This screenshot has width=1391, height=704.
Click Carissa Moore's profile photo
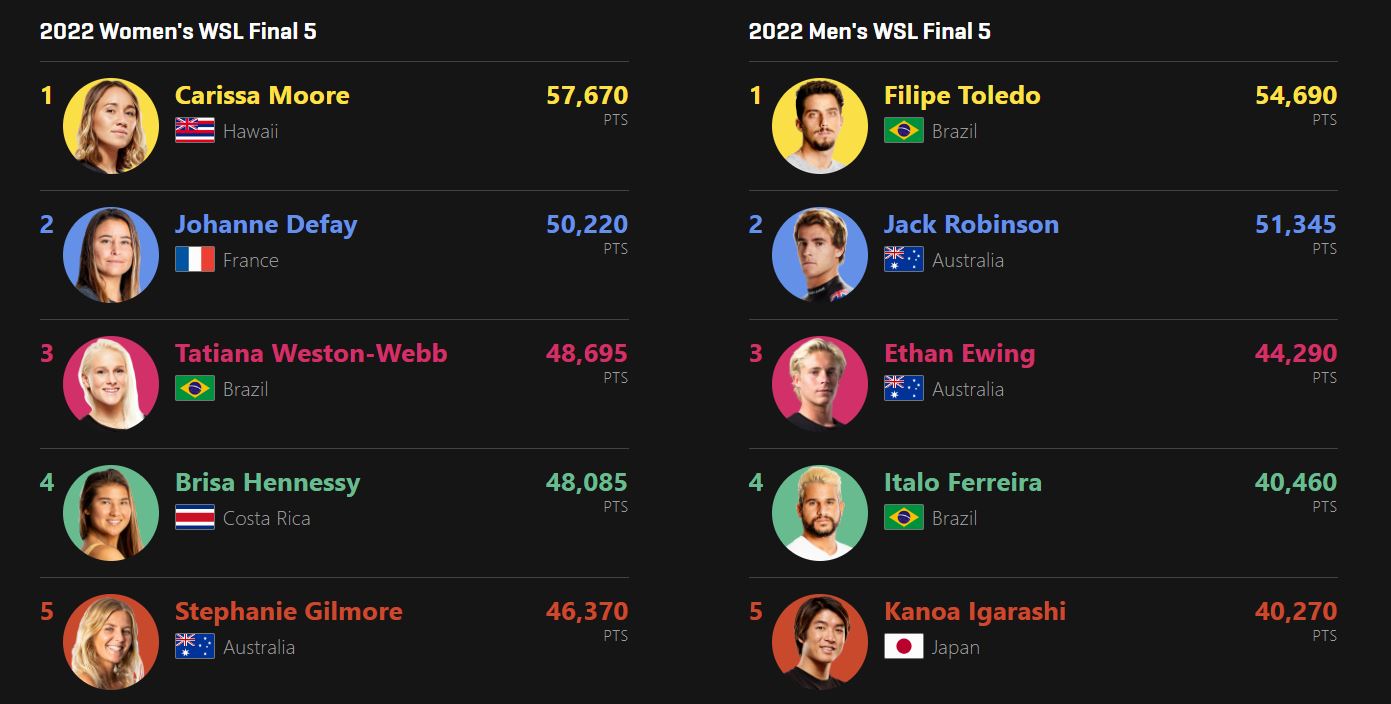coord(111,126)
